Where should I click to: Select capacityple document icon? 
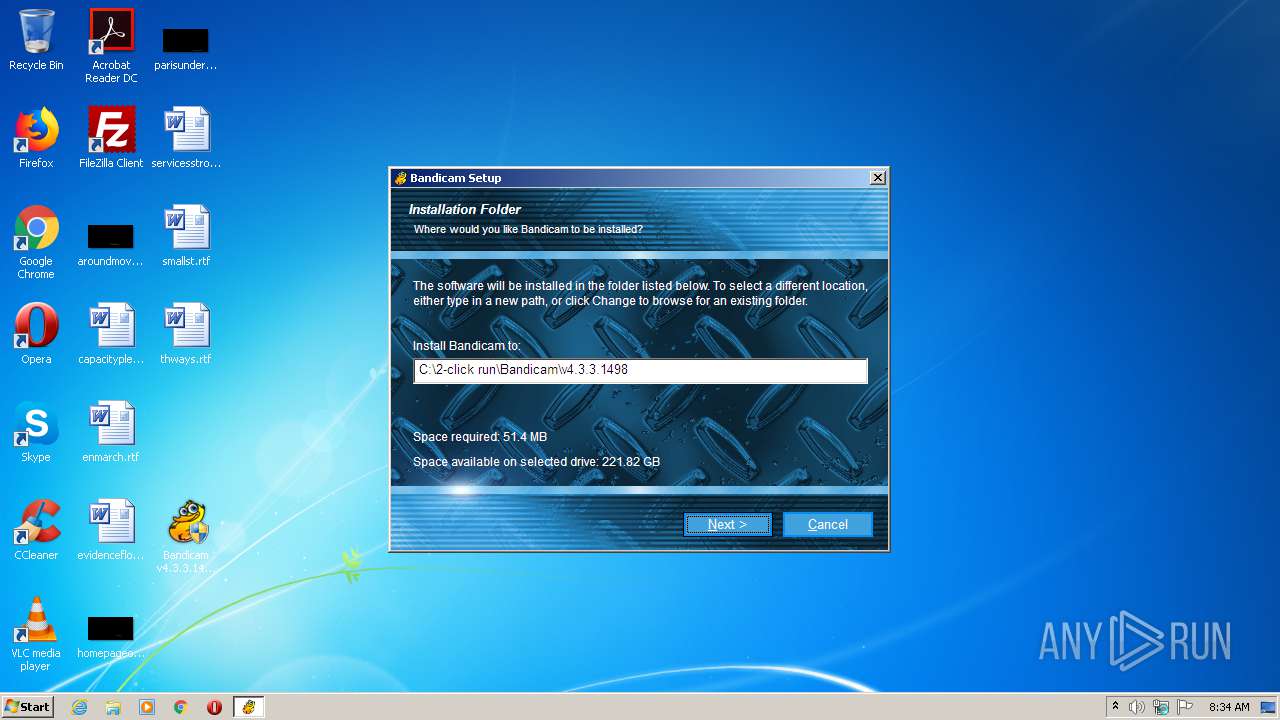pyautogui.click(x=111, y=334)
